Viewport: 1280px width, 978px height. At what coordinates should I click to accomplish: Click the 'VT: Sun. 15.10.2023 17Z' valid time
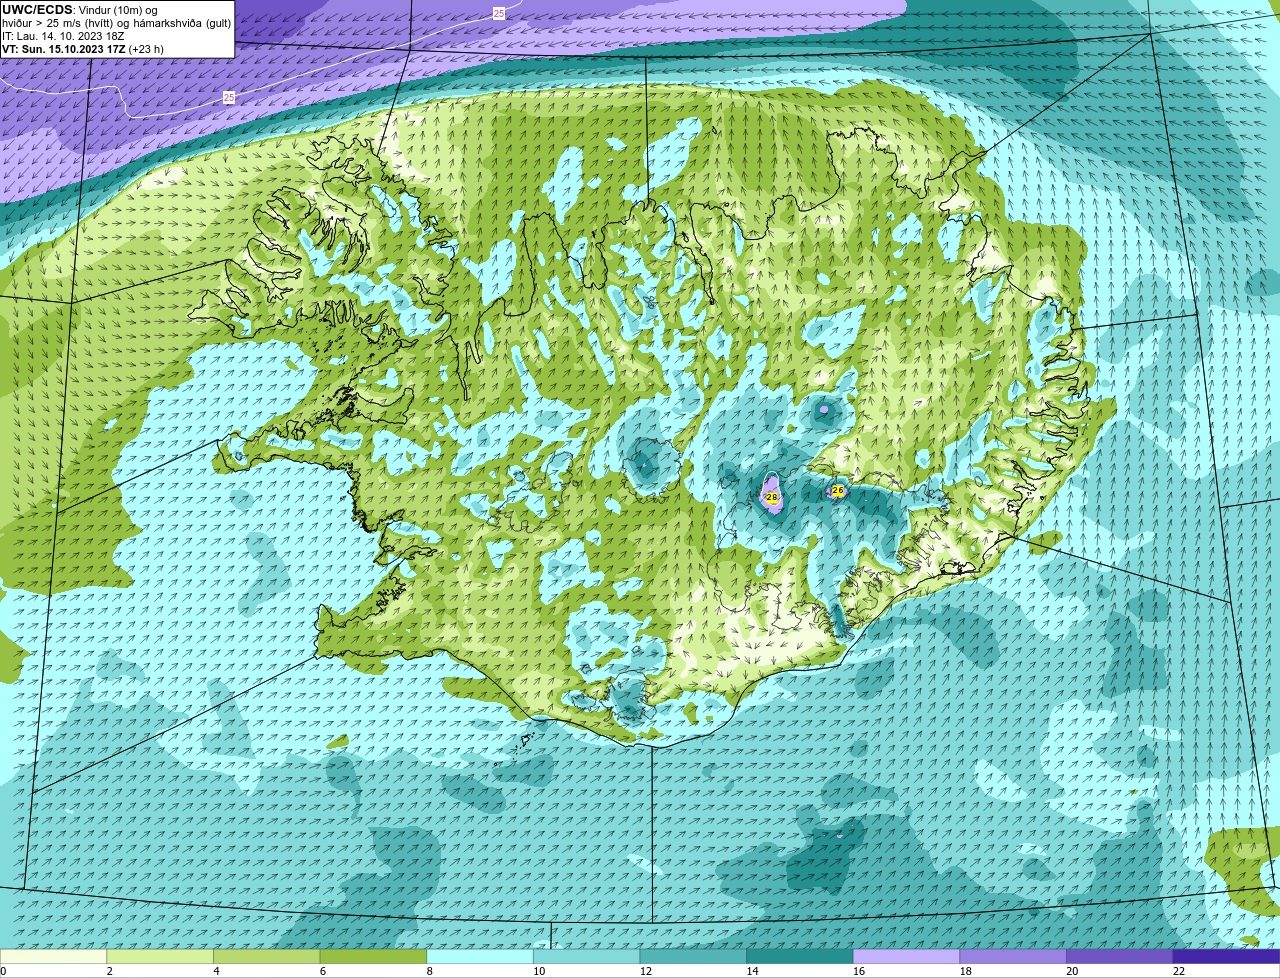pos(64,49)
